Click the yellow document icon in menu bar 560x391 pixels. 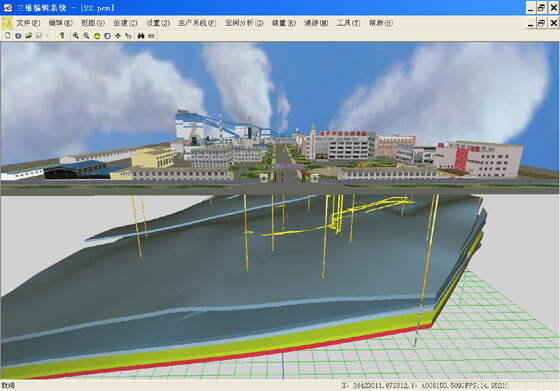click(x=7, y=23)
